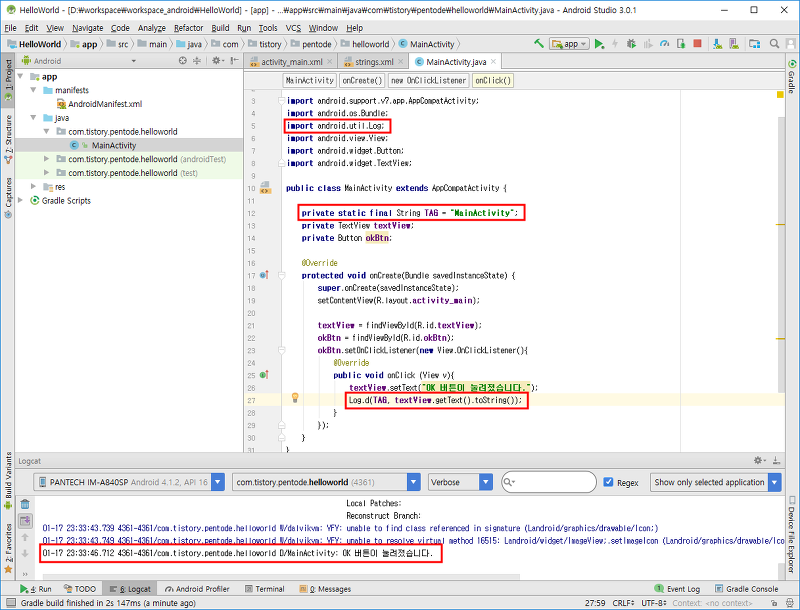The width and height of the screenshot is (800, 610).
Task: Toggle Device File Explorer side panel
Action: (792, 535)
